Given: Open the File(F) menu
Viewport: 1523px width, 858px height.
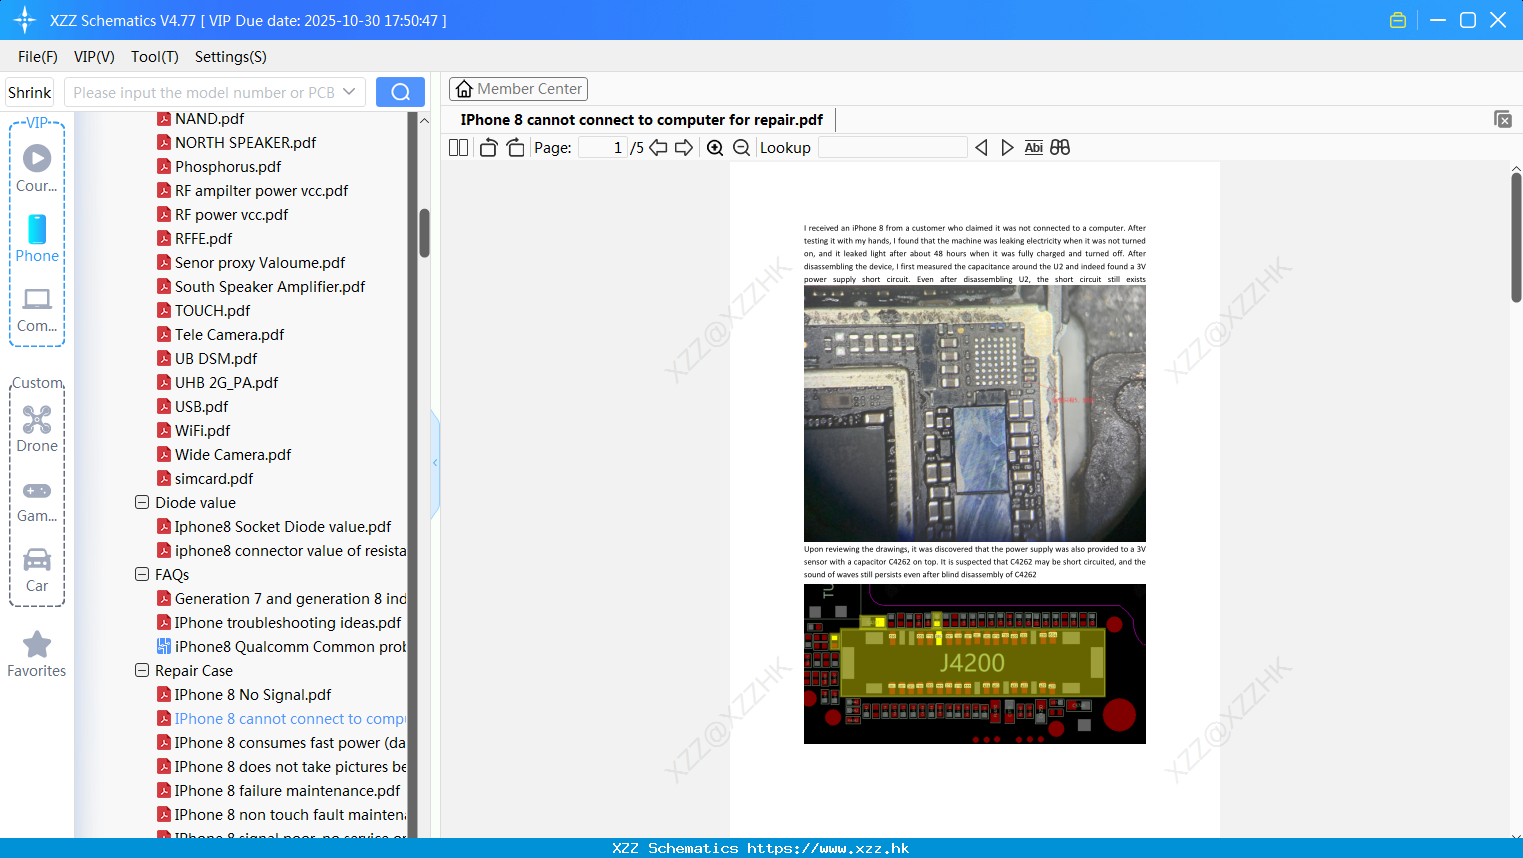Looking at the screenshot, I should 38,57.
